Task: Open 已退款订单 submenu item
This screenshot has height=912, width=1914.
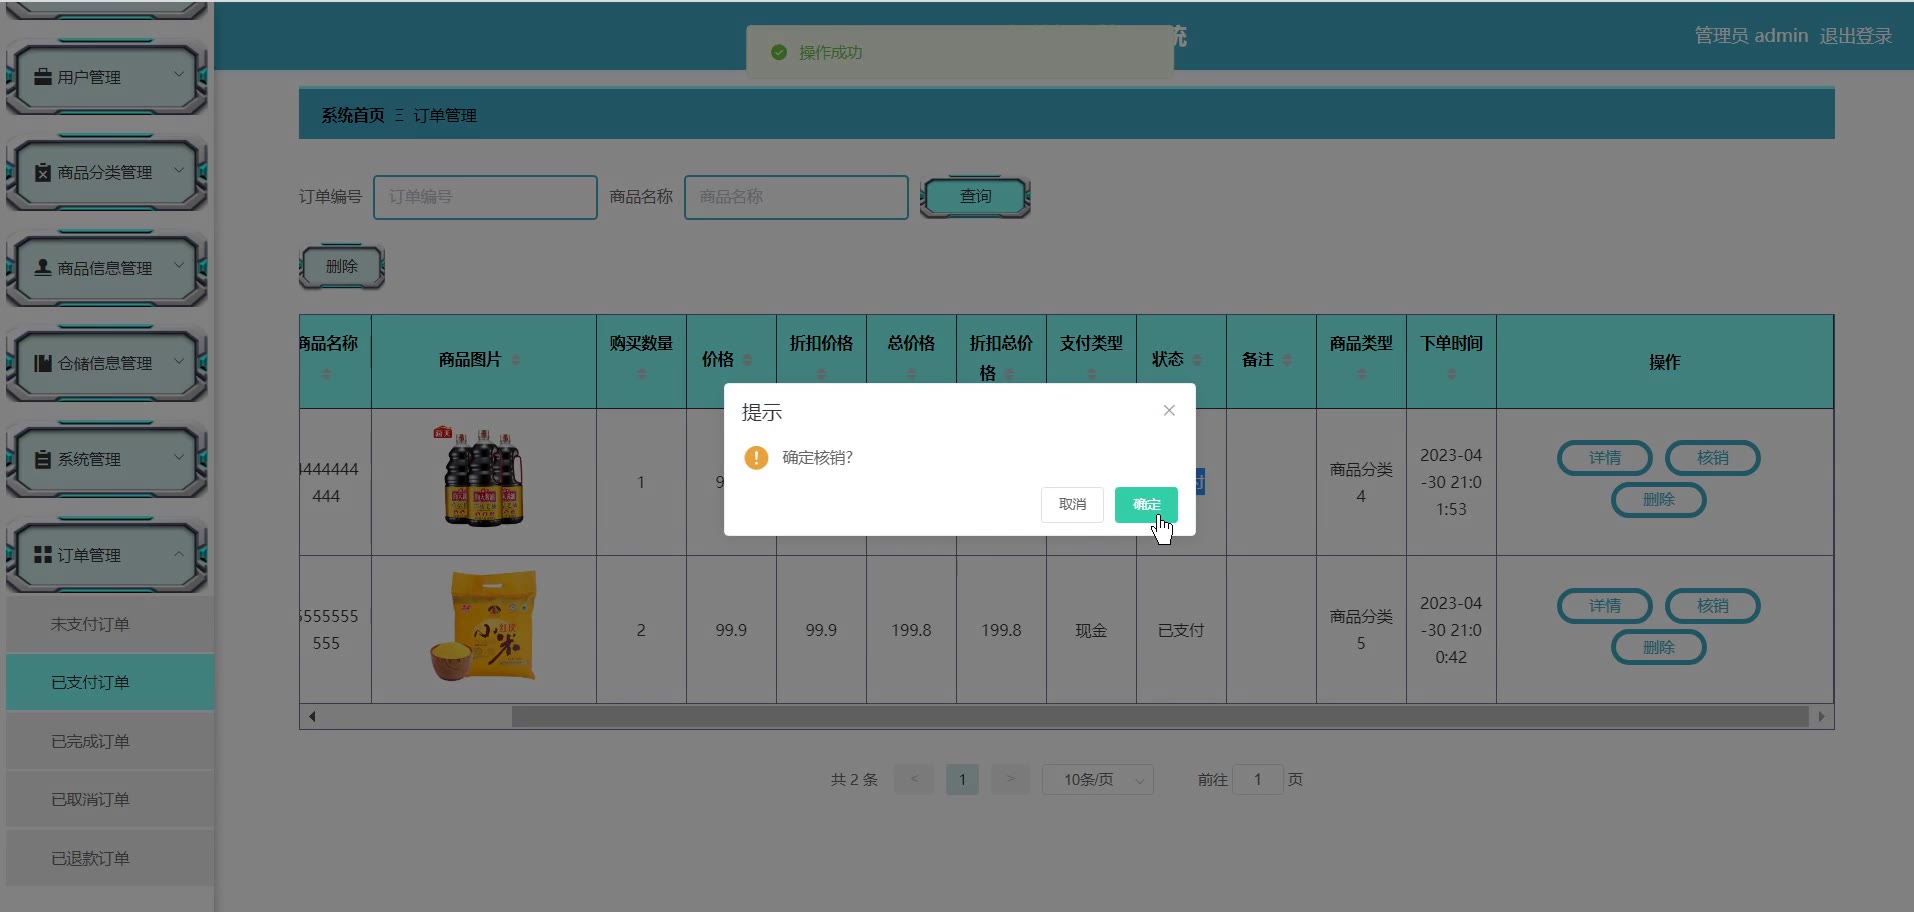Action: pos(110,858)
